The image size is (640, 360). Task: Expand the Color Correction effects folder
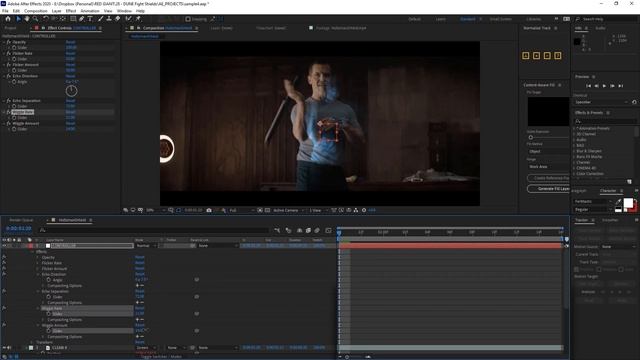click(x=574, y=173)
